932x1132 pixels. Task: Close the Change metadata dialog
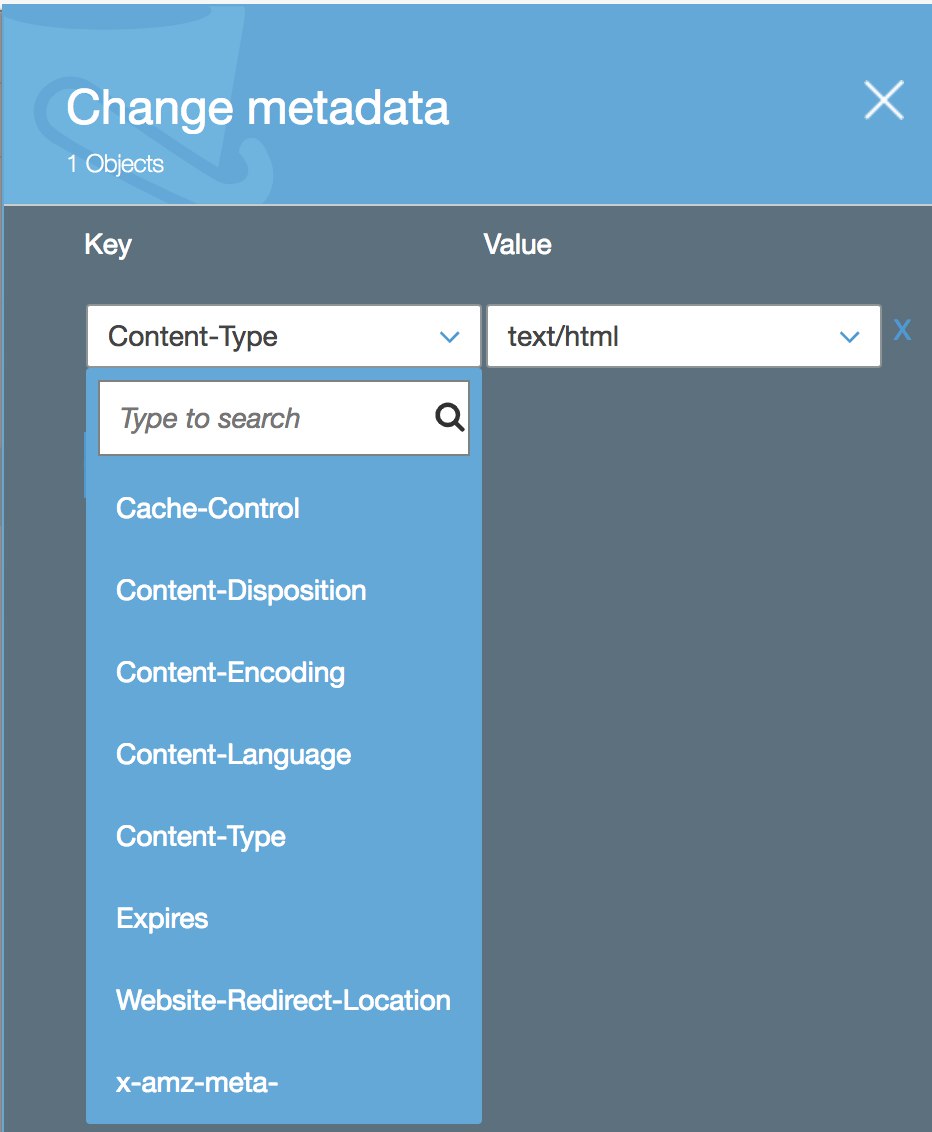(x=884, y=100)
